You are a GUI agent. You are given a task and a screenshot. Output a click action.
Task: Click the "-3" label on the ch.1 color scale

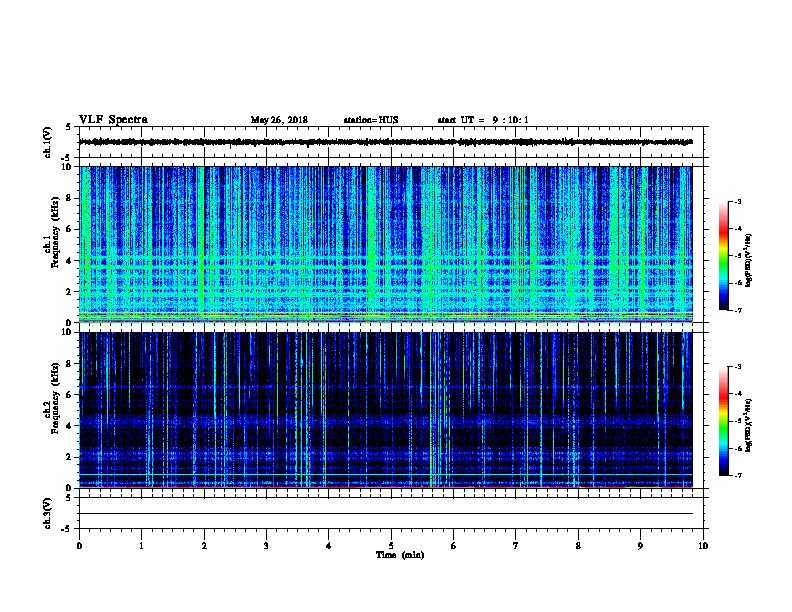pyautogui.click(x=738, y=202)
